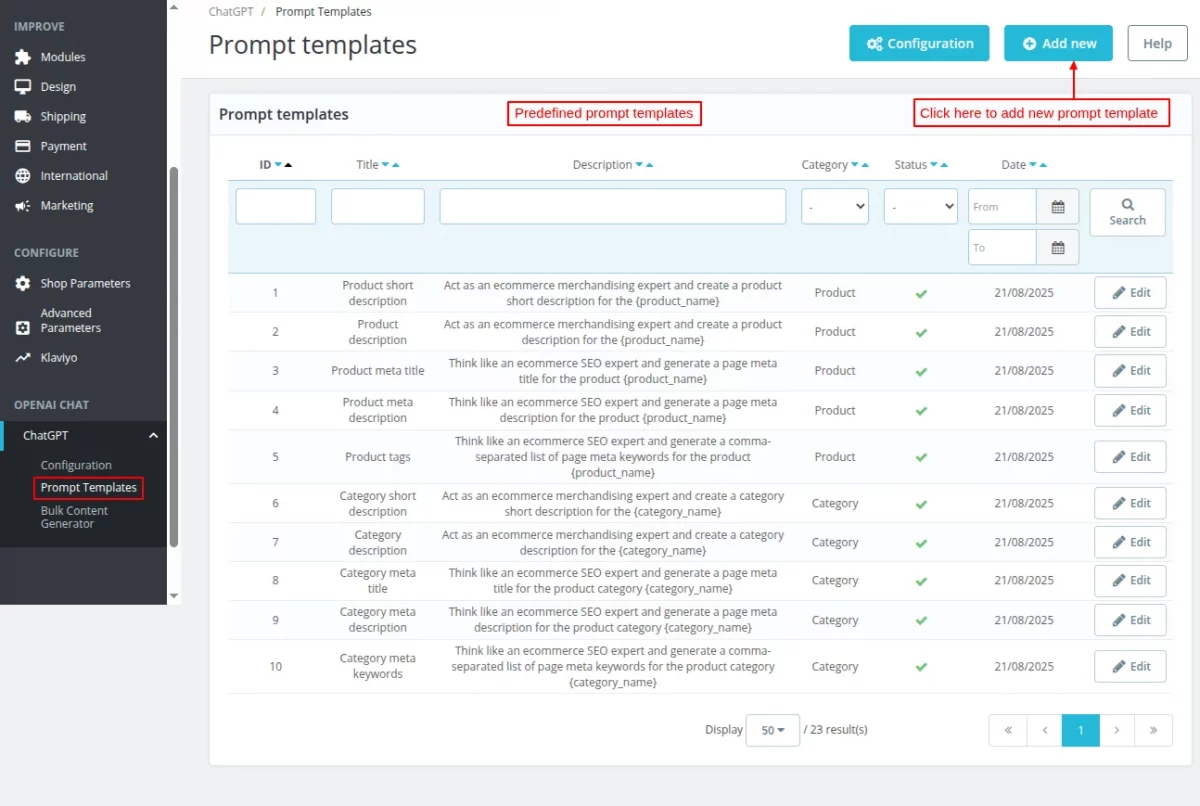Click inside the Title filter input field
This screenshot has height=806, width=1200.
(x=377, y=206)
